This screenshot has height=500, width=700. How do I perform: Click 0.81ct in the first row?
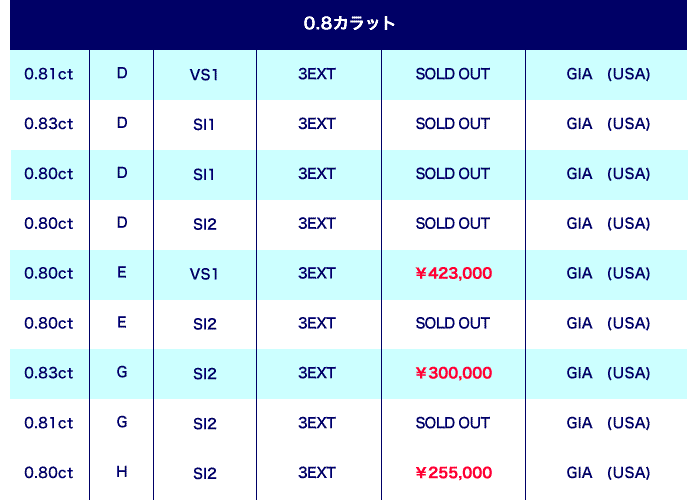(49, 74)
